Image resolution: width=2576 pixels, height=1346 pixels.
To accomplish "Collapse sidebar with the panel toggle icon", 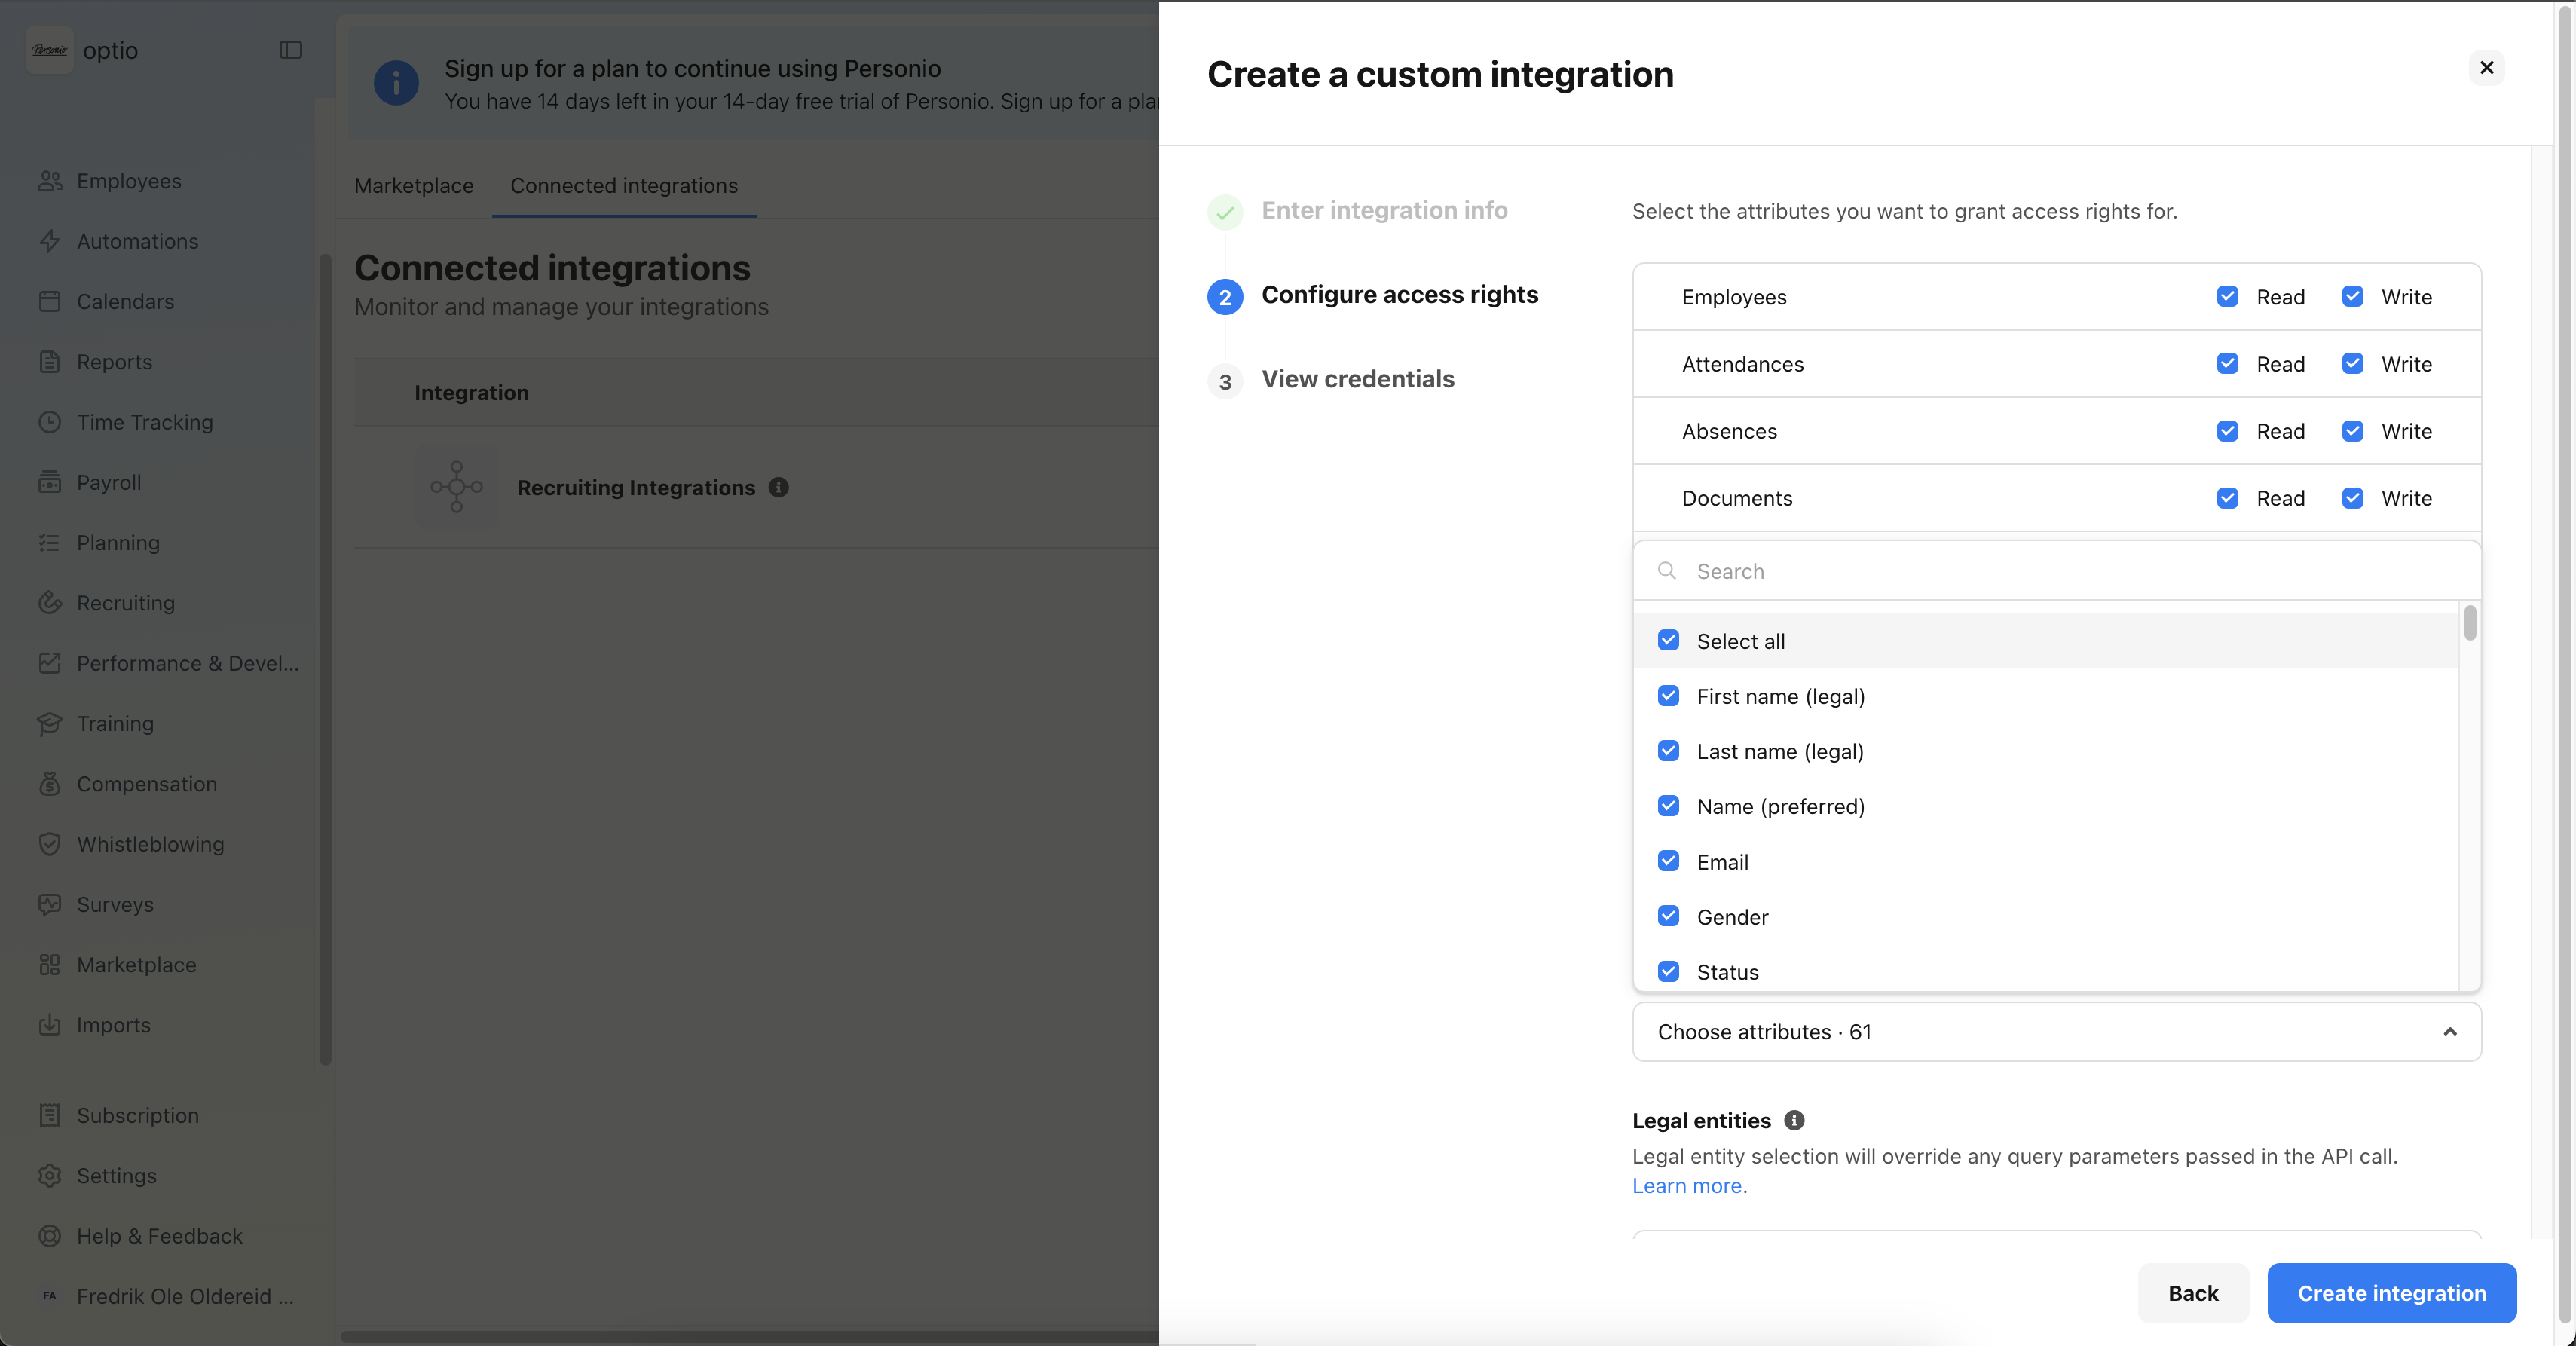I will (290, 50).
